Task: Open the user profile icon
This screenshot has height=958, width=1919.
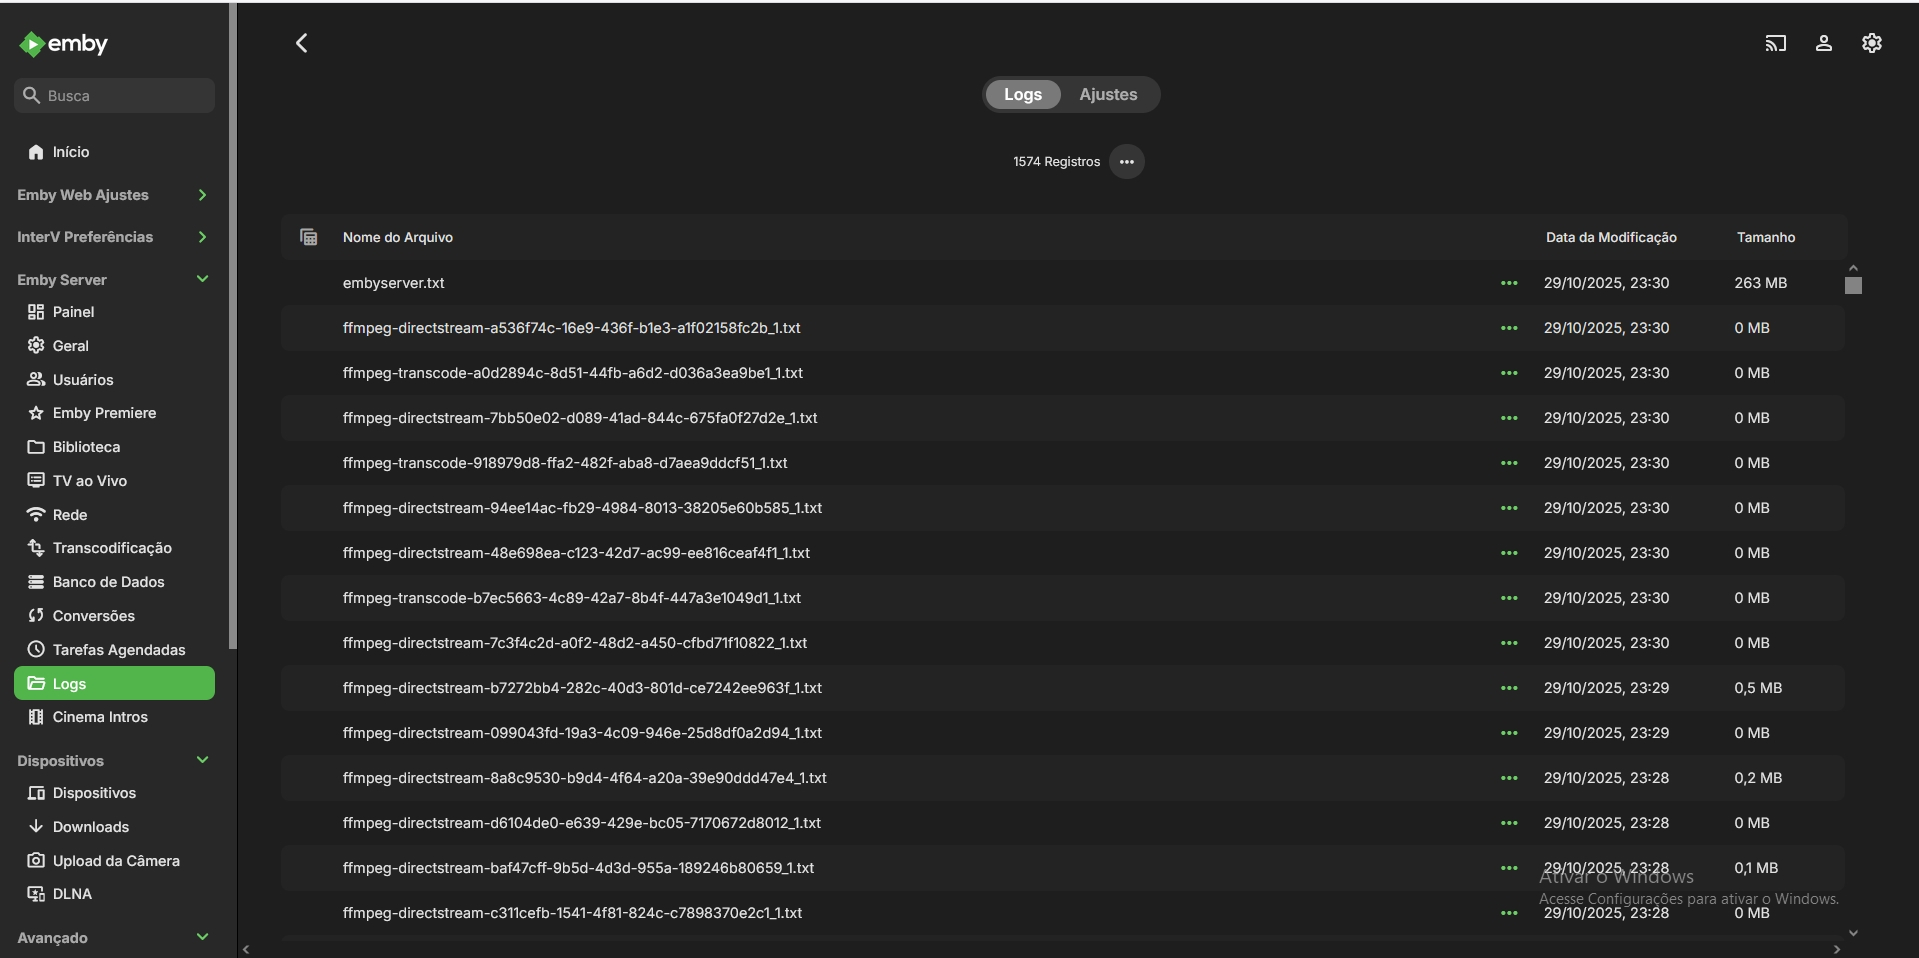Action: pyautogui.click(x=1823, y=43)
